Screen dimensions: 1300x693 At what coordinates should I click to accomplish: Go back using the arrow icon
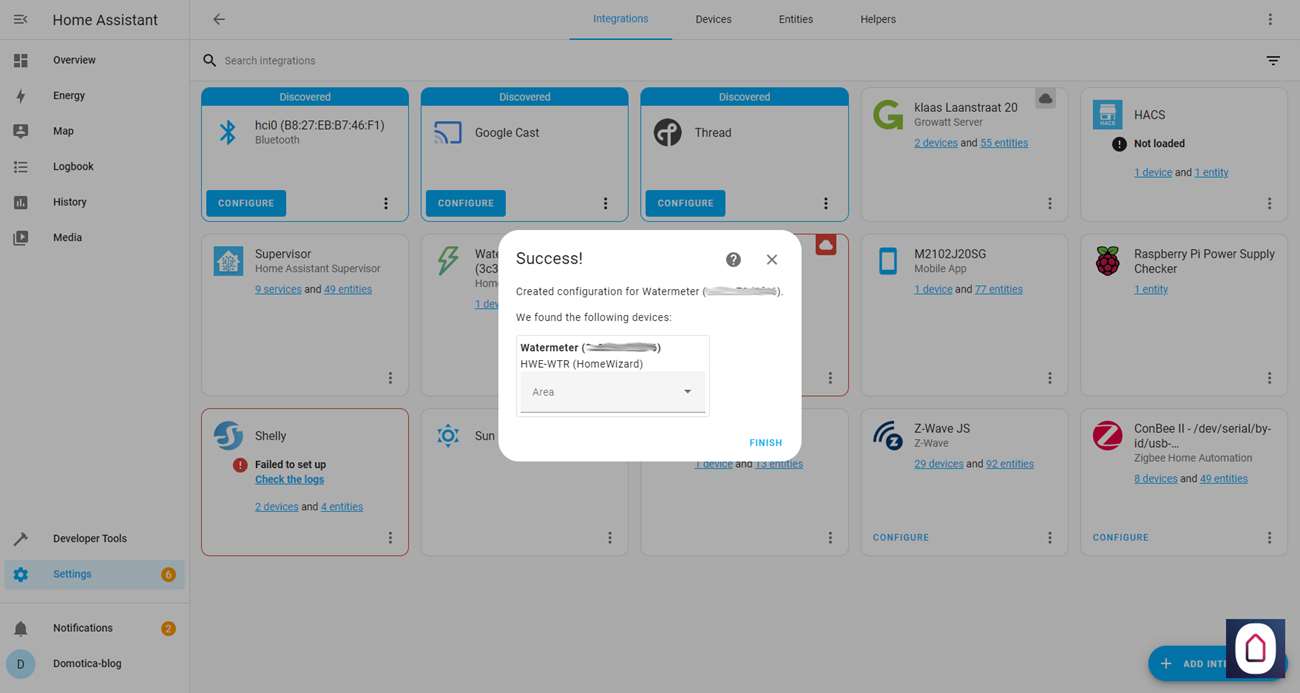pyautogui.click(x=219, y=19)
